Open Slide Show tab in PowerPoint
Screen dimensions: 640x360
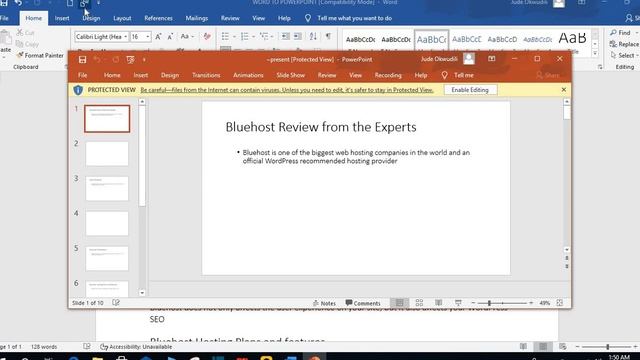[x=291, y=75]
